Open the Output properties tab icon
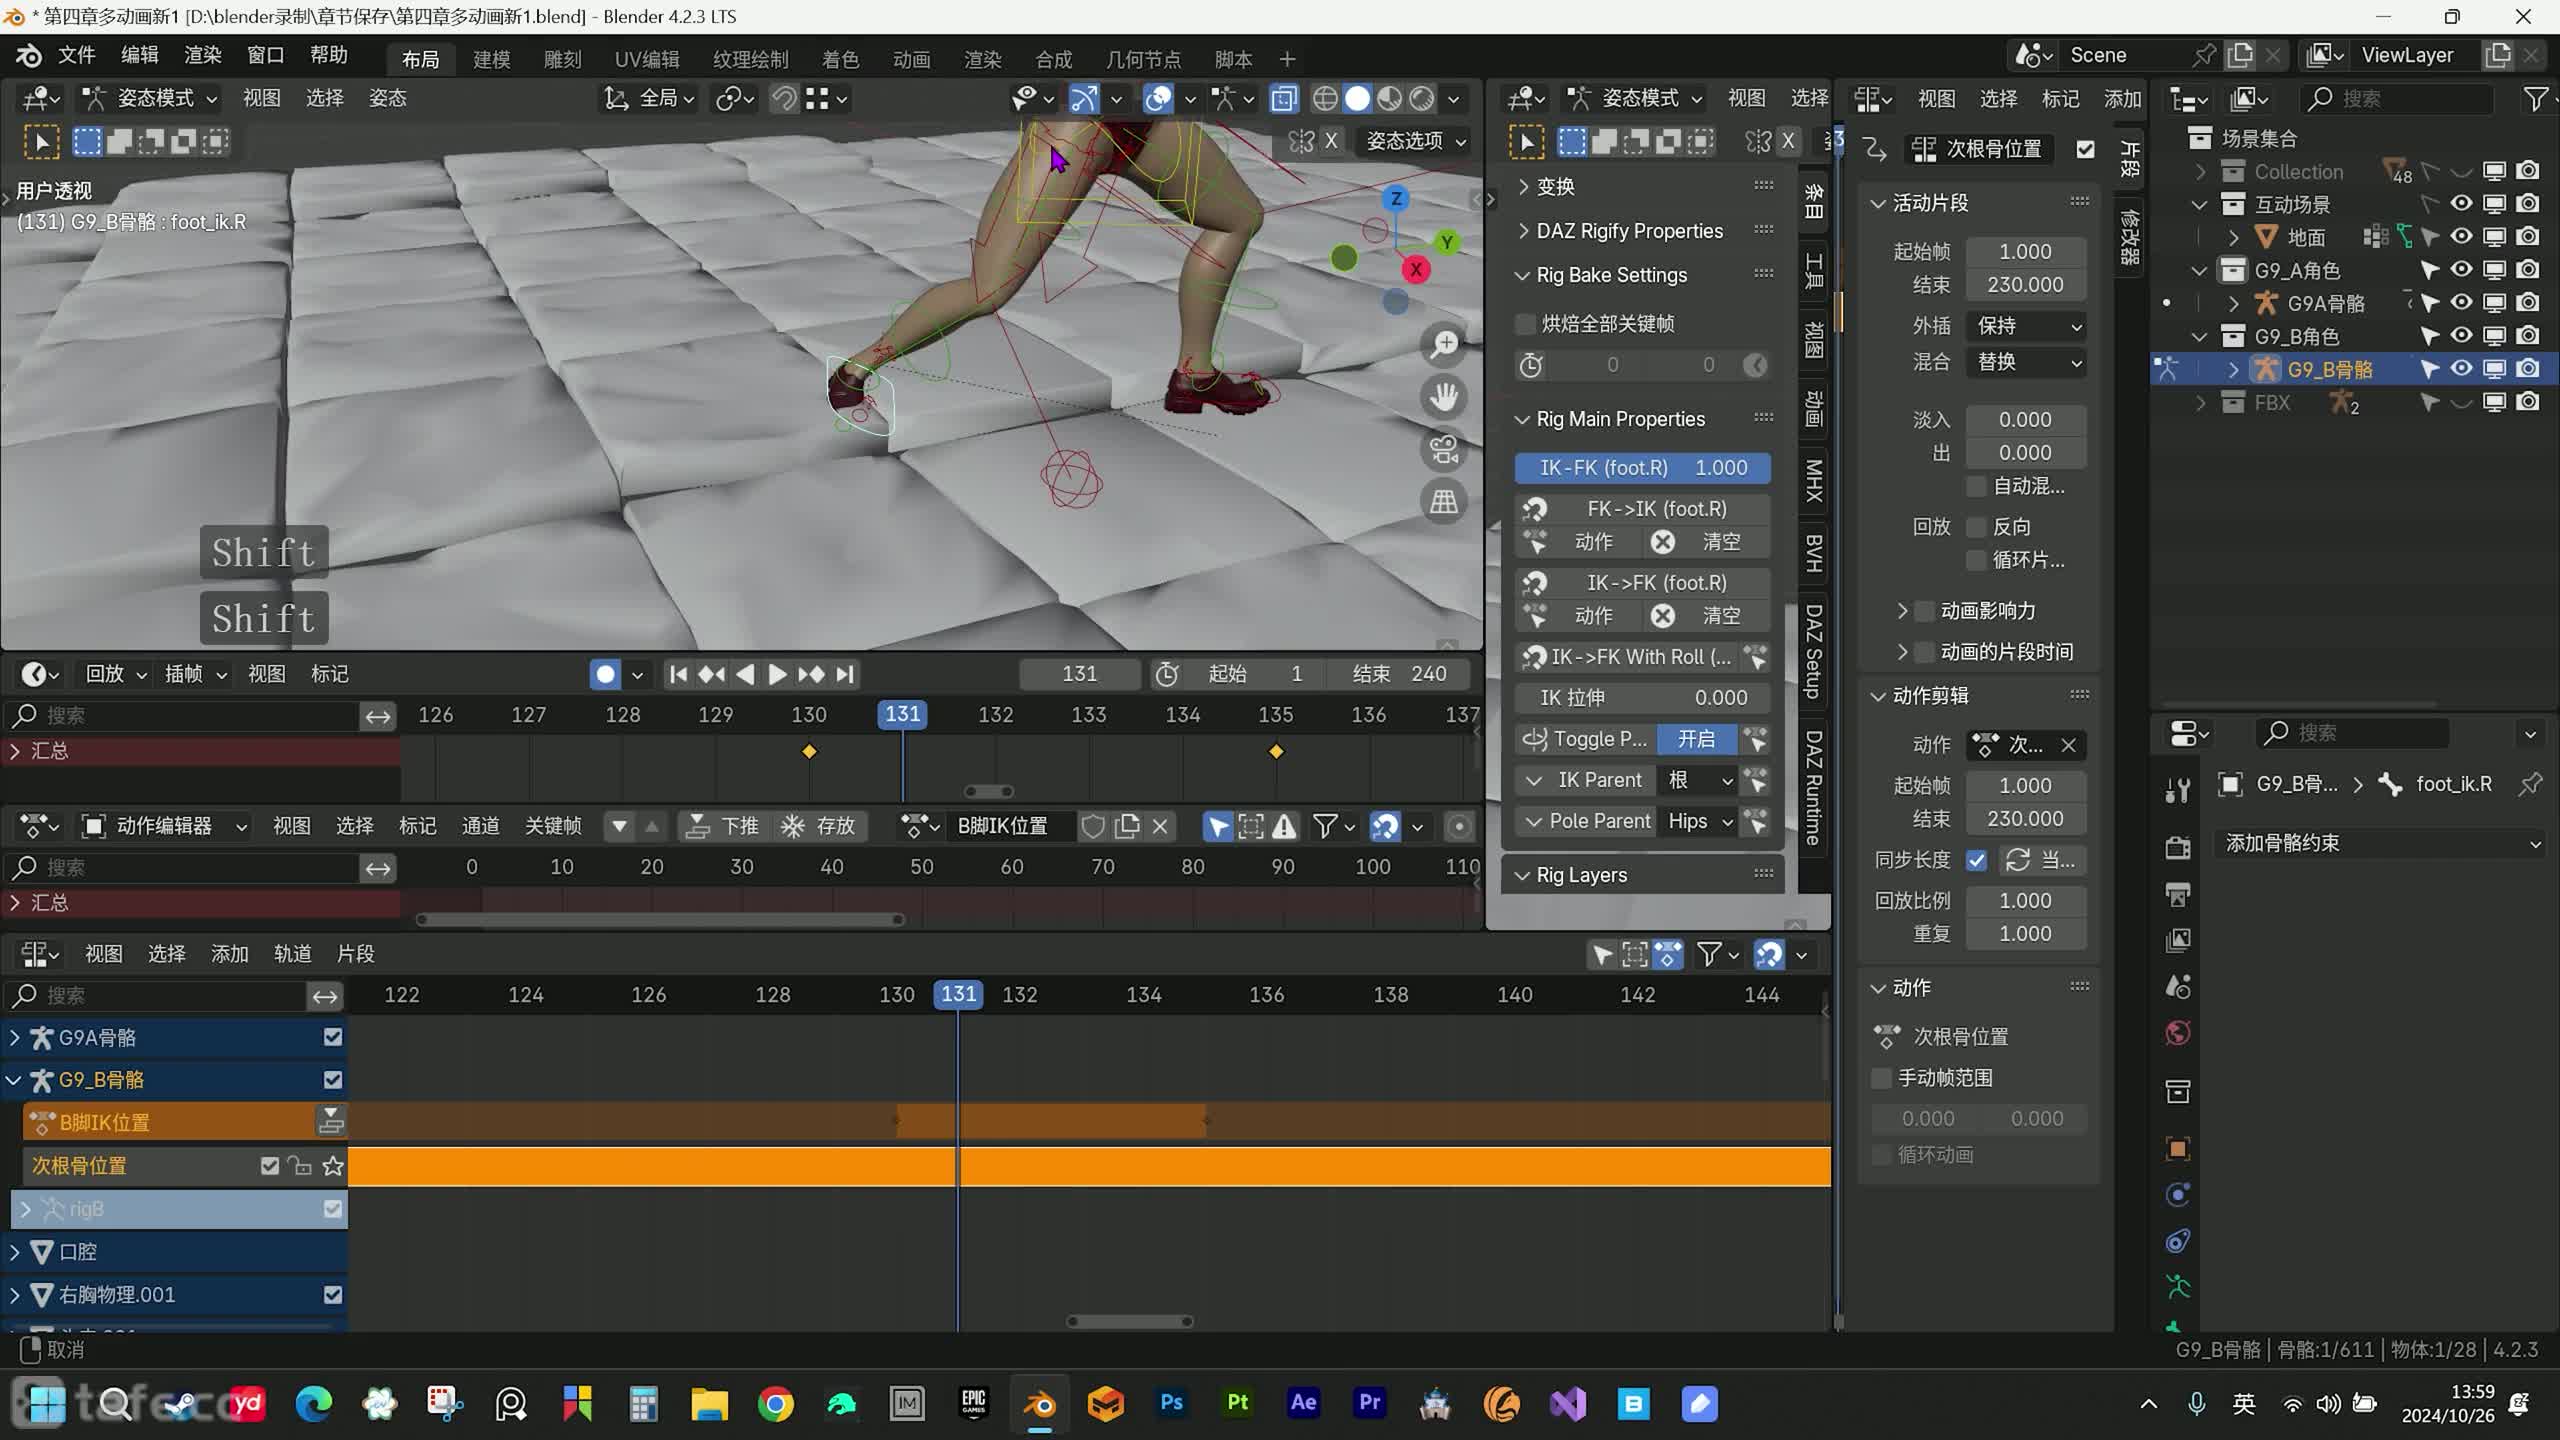Viewport: 2560px width, 1440px height. (x=2178, y=893)
